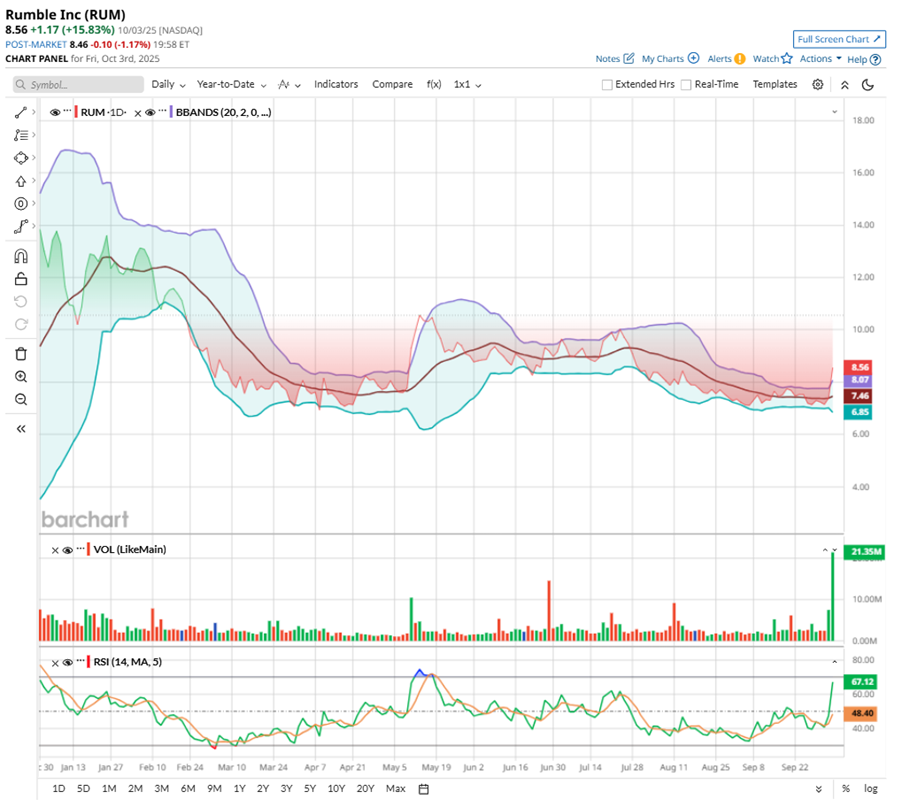Click the Symbol search field
902x807 pixels.
(78, 85)
